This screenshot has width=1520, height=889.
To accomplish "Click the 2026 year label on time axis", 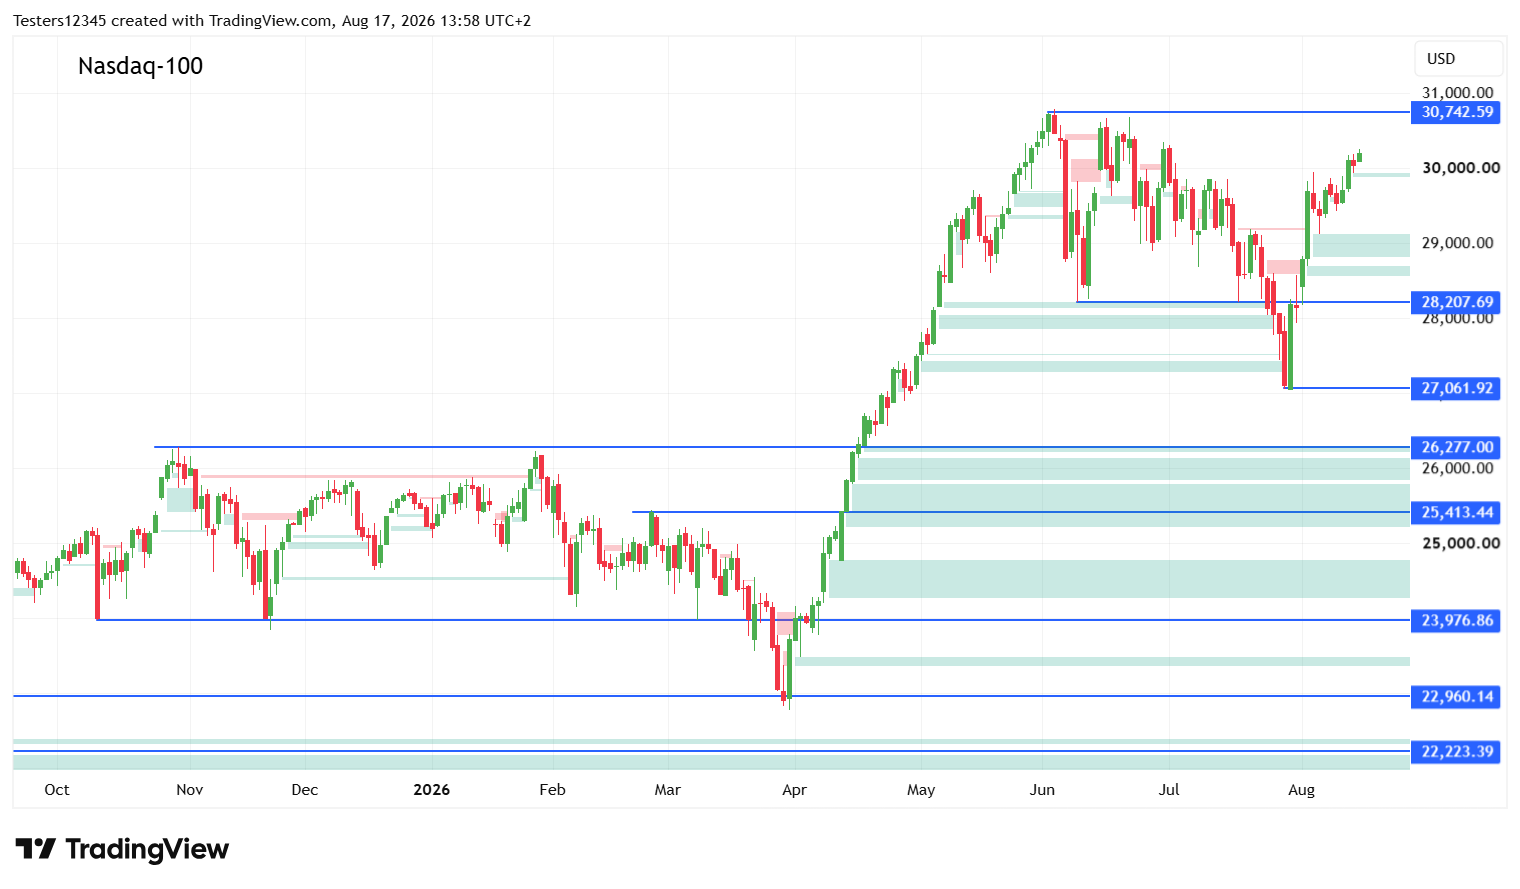I will [431, 790].
